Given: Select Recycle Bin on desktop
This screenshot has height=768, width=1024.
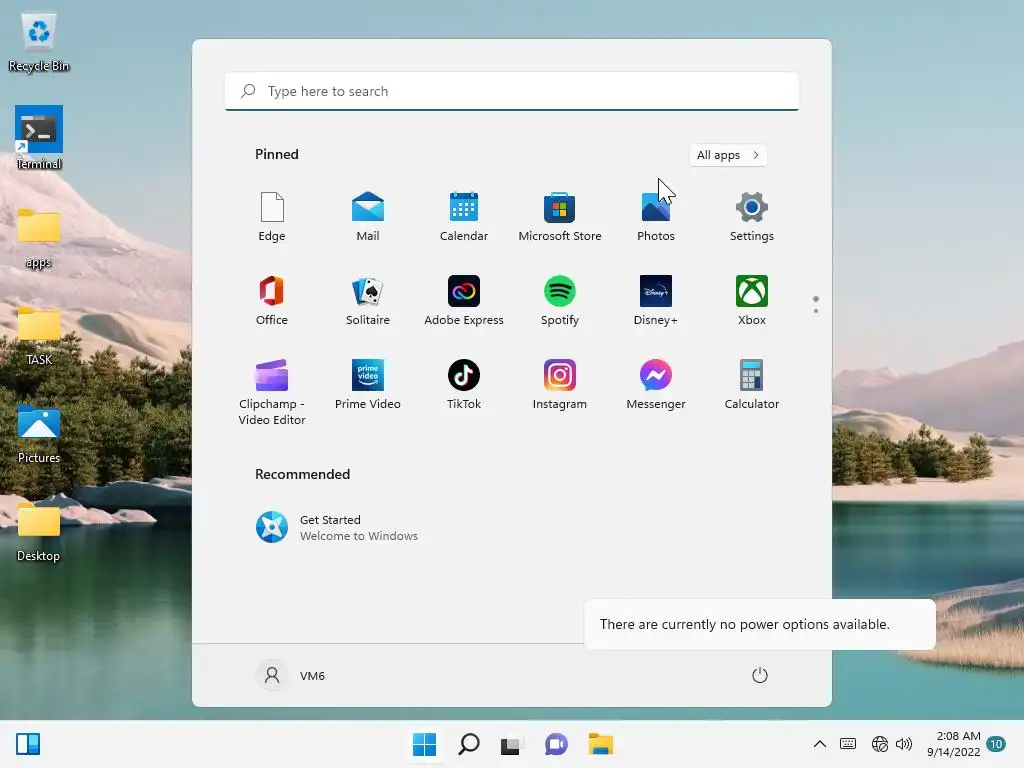Looking at the screenshot, I should pos(39,42).
